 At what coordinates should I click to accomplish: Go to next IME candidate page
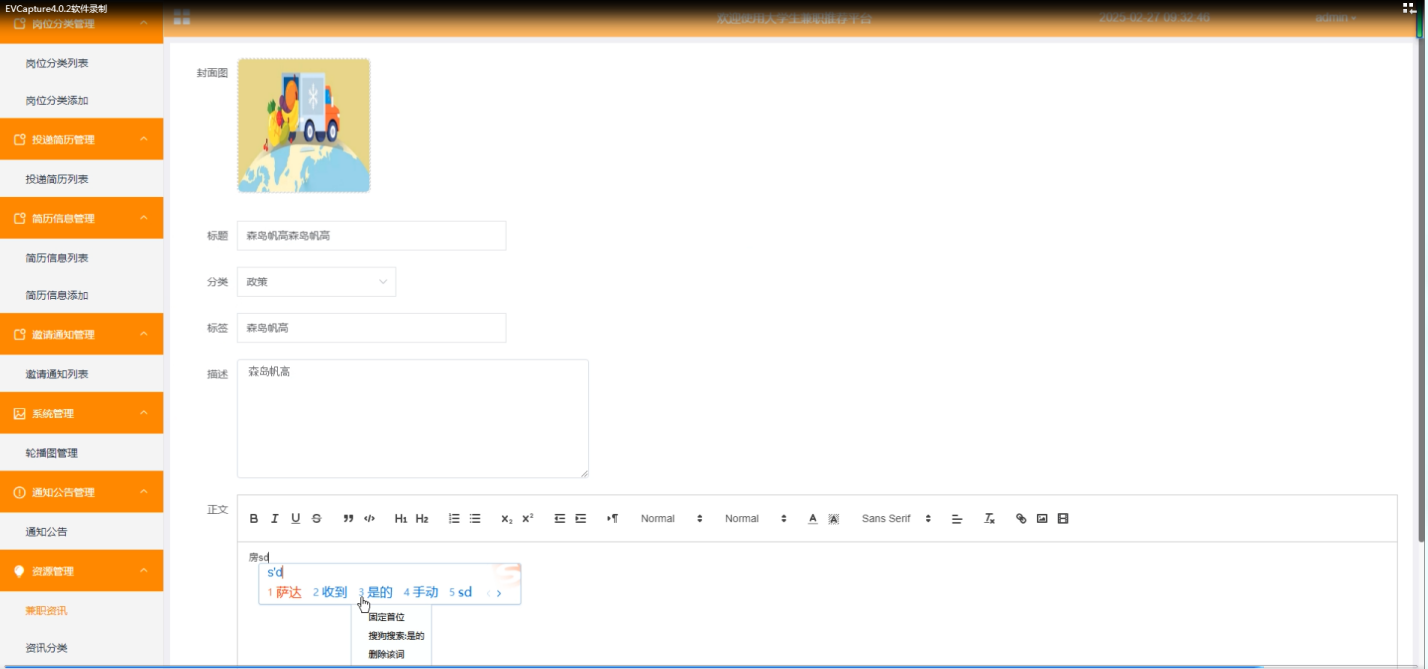(x=499, y=593)
